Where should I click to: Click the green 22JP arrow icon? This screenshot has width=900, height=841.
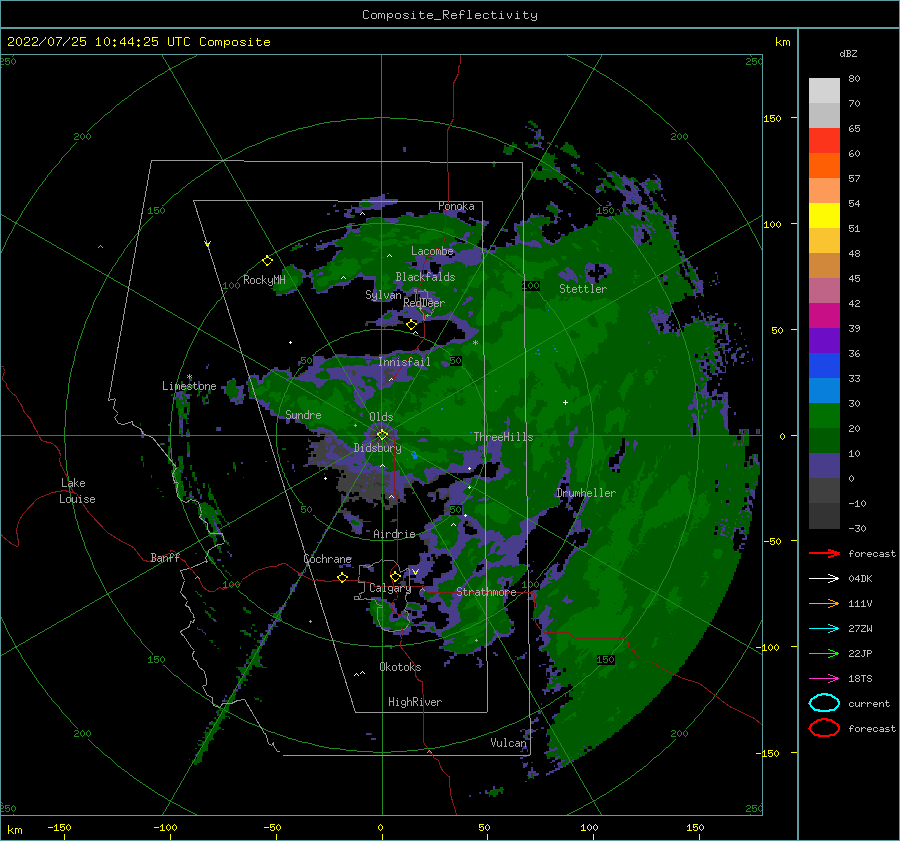(x=824, y=653)
